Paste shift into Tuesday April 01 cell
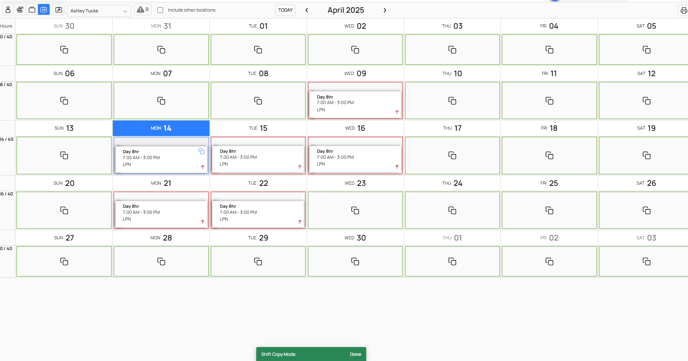The image size is (688, 361). [x=258, y=50]
